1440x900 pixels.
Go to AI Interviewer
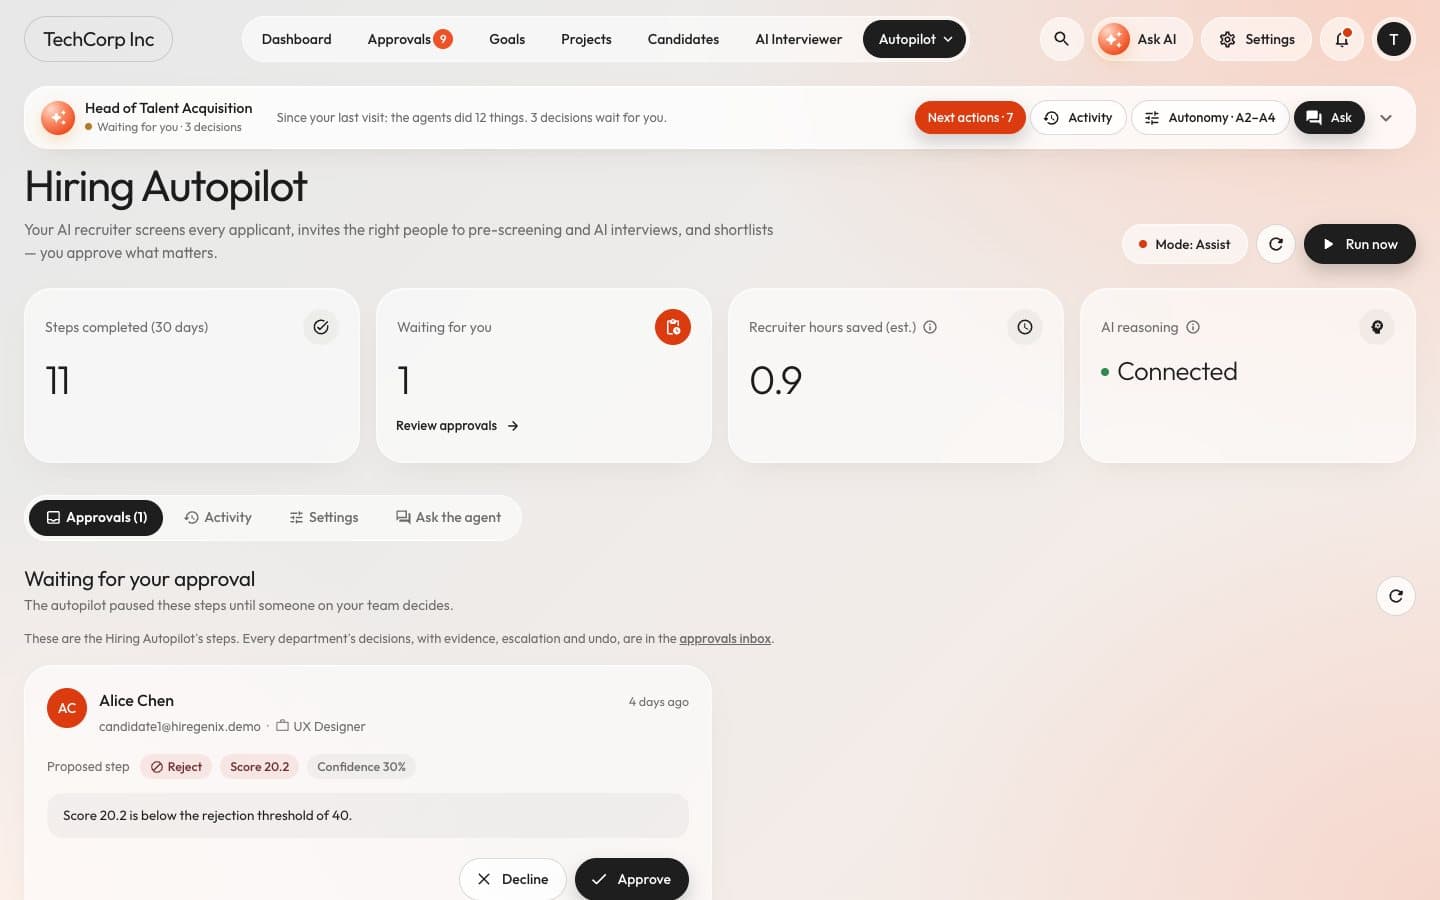coord(799,39)
